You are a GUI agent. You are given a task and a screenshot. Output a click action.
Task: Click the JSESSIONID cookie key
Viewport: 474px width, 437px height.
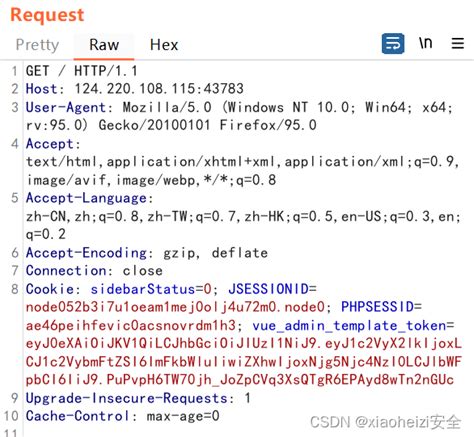point(269,289)
